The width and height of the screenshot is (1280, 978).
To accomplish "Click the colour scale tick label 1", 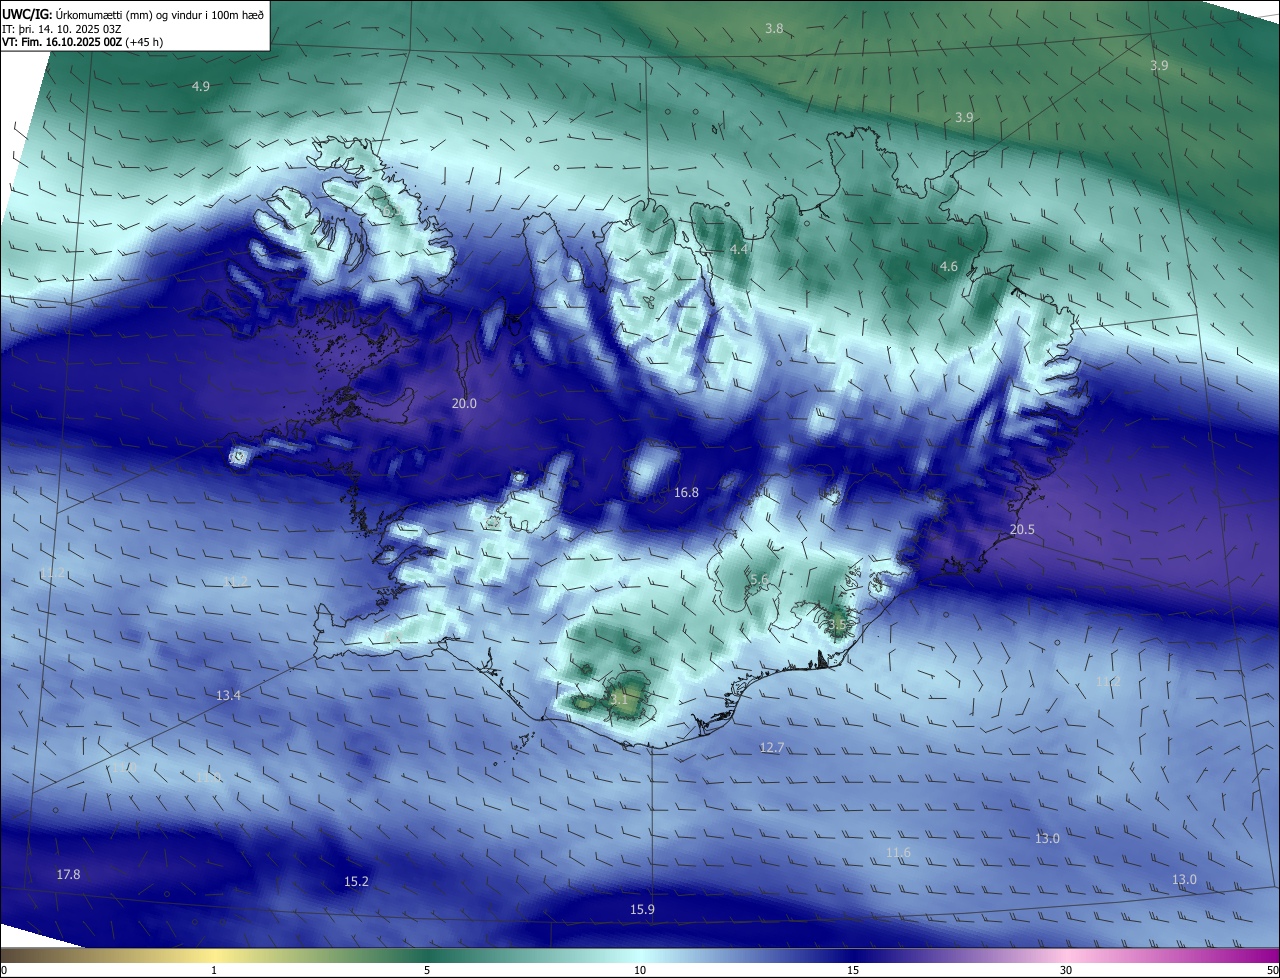I will pyautogui.click(x=214, y=970).
